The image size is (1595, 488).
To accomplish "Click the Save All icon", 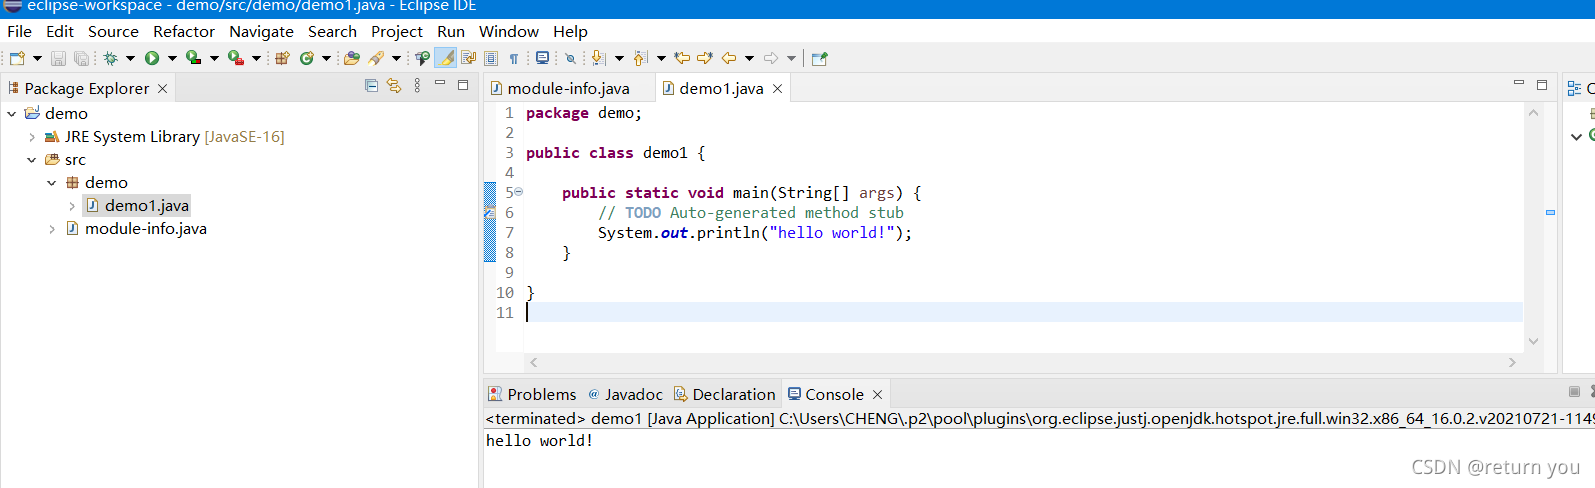I will (81, 58).
